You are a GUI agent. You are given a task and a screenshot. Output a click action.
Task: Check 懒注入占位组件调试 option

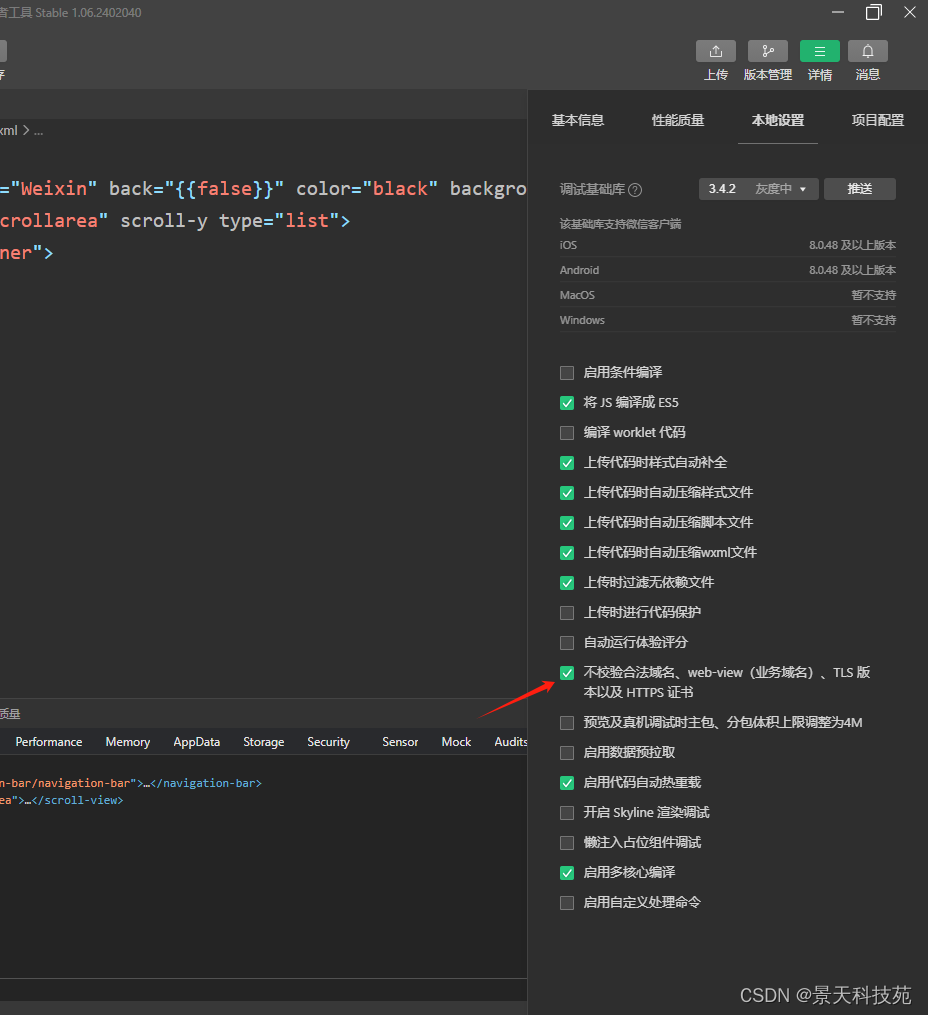[567, 843]
